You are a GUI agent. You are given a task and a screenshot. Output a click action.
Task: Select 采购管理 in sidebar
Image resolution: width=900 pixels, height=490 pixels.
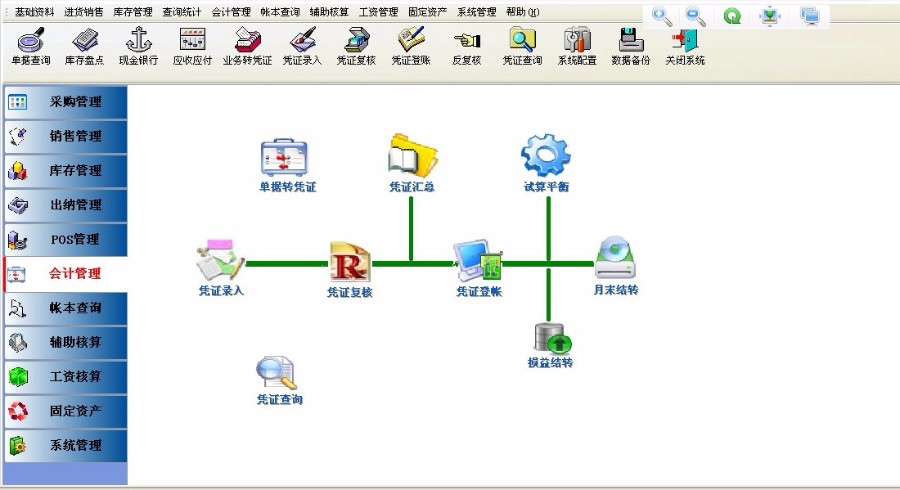[x=65, y=102]
